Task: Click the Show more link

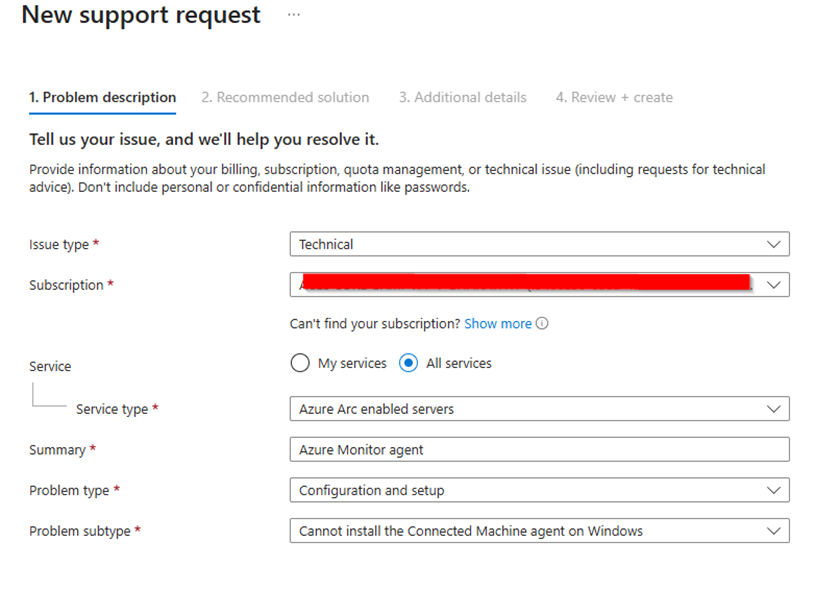Action: [x=498, y=324]
